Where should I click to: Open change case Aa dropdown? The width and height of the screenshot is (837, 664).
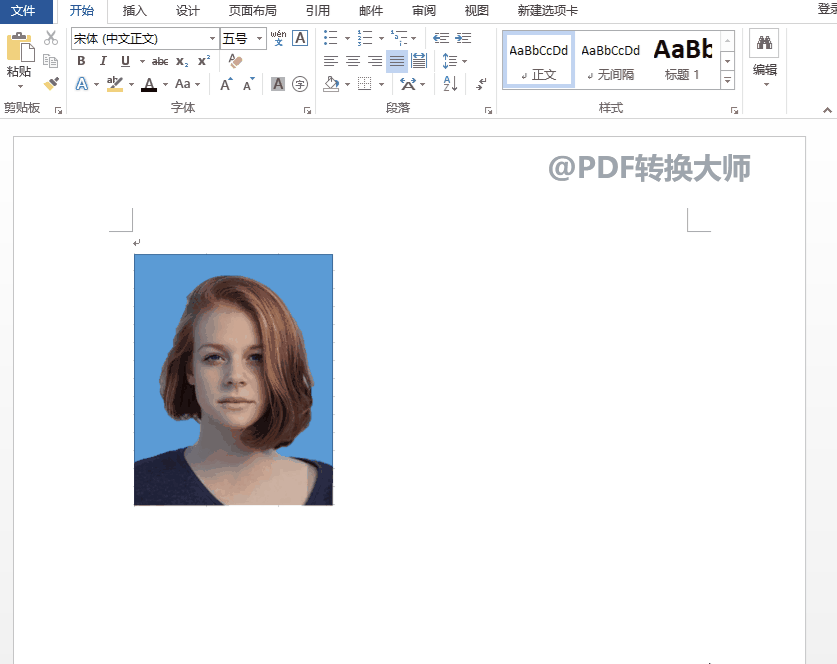(x=198, y=84)
